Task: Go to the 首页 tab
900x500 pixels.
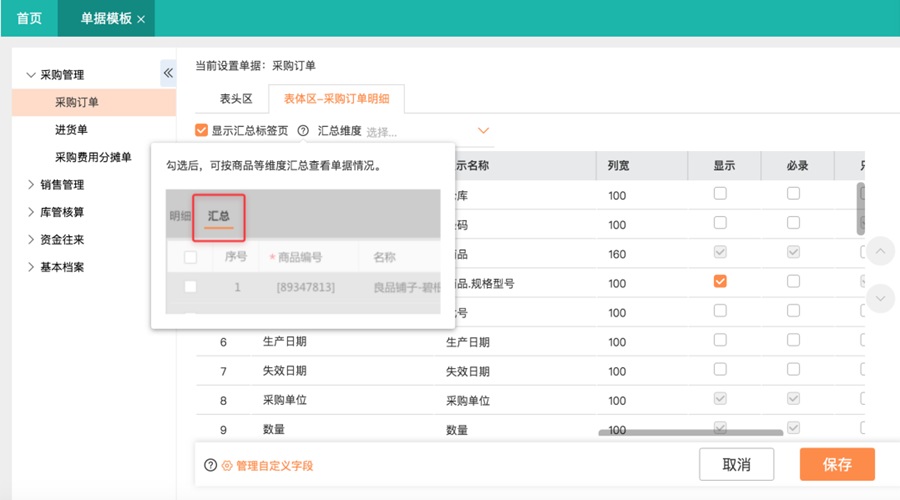Action: coord(29,19)
